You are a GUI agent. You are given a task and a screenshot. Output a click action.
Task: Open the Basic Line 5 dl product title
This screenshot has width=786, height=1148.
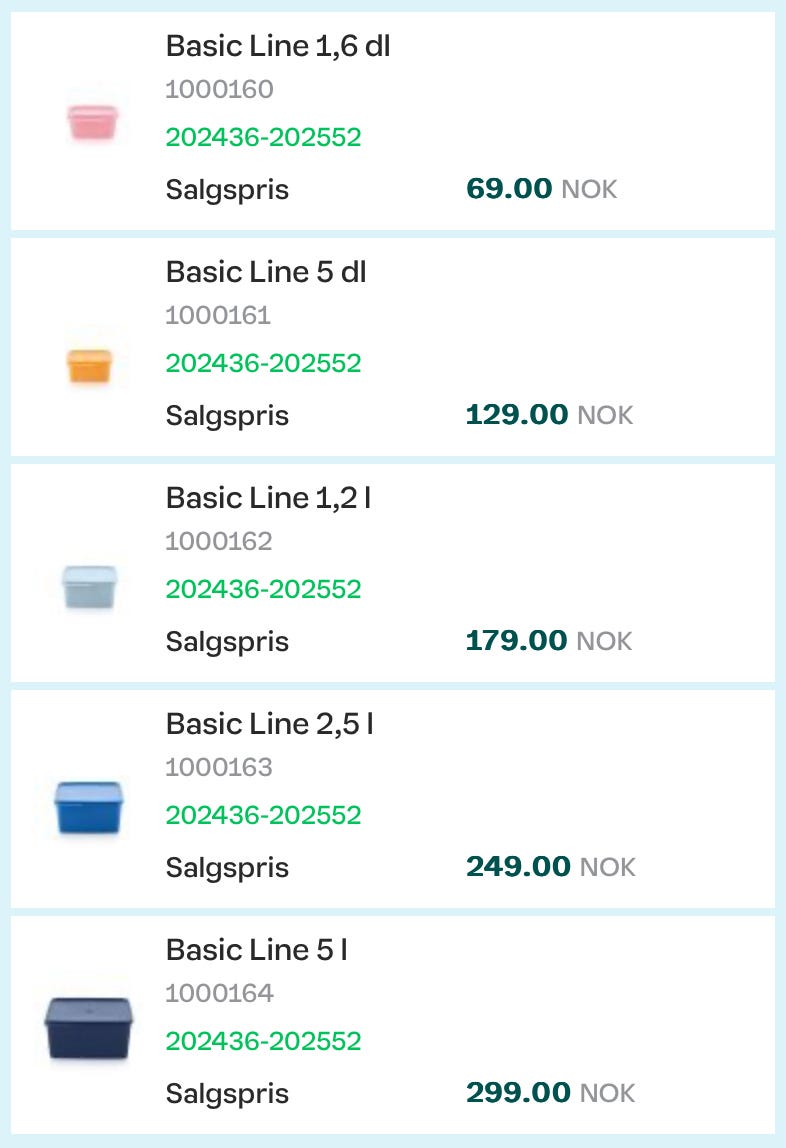(266, 272)
